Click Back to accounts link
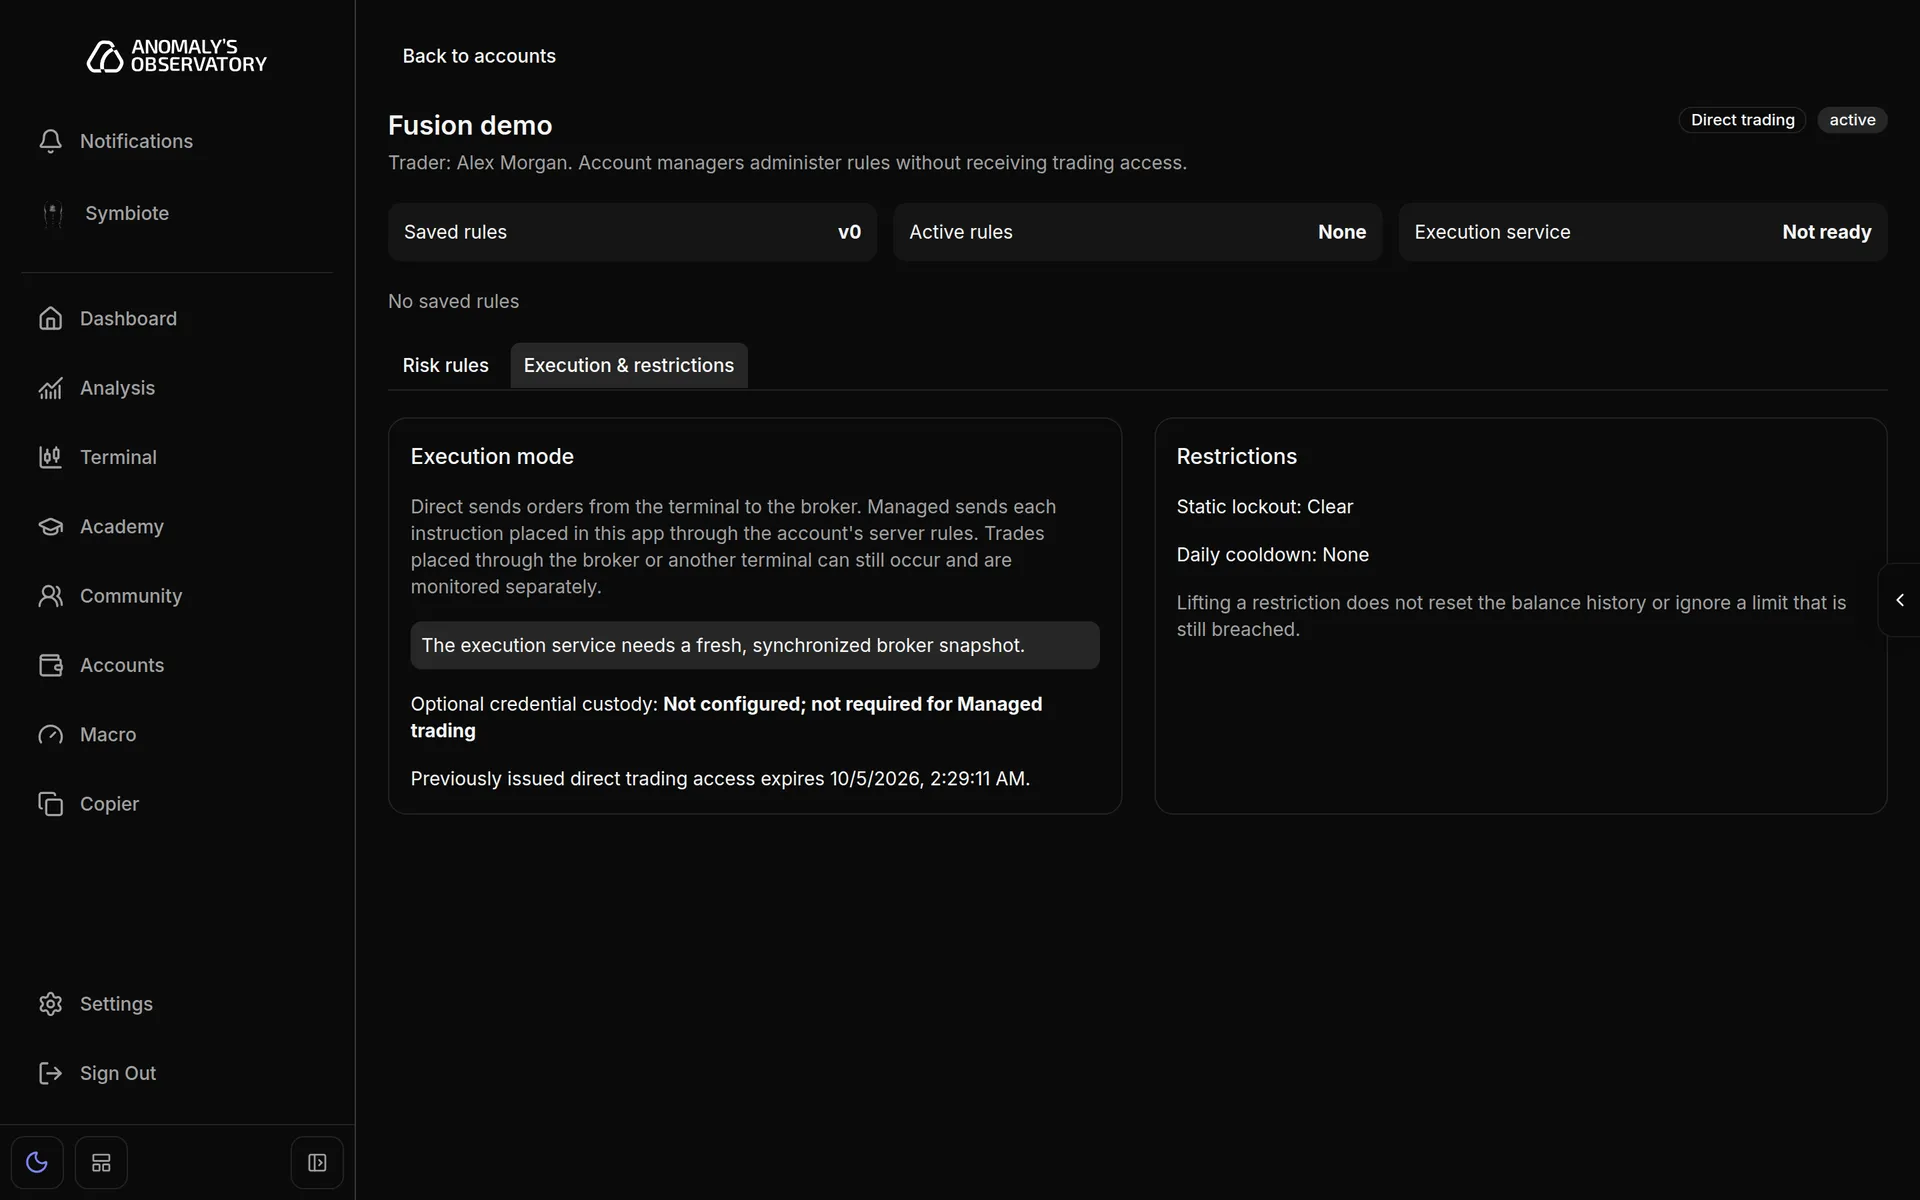Image resolution: width=1920 pixels, height=1200 pixels. click(x=479, y=56)
